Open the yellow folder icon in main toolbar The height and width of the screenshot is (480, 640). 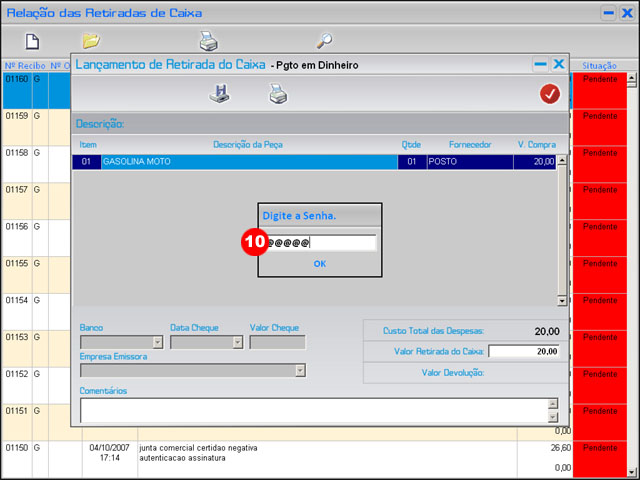click(x=91, y=41)
